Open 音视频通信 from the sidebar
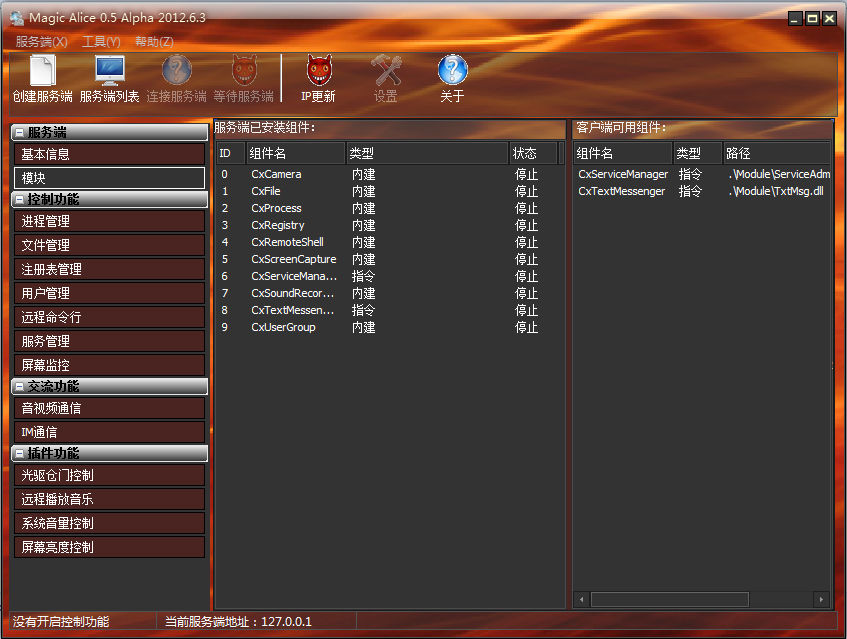Image resolution: width=847 pixels, height=639 pixels. 110,408
